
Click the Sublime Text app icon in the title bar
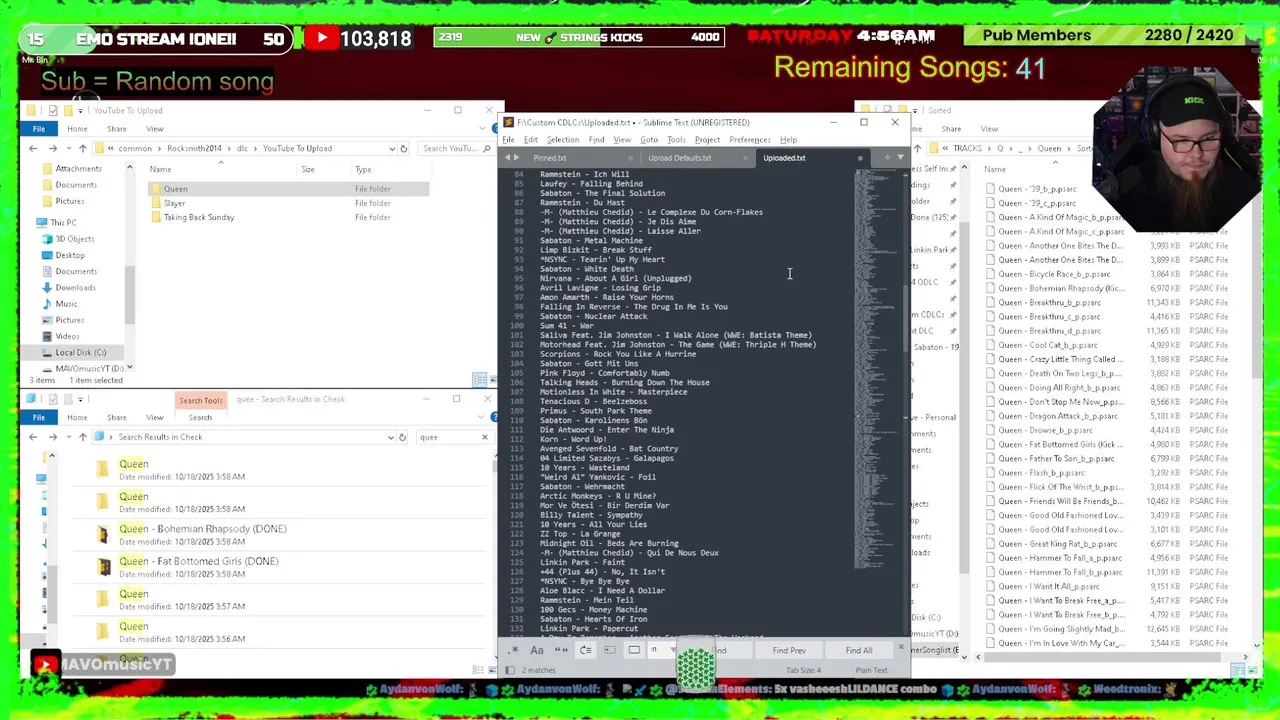508,122
